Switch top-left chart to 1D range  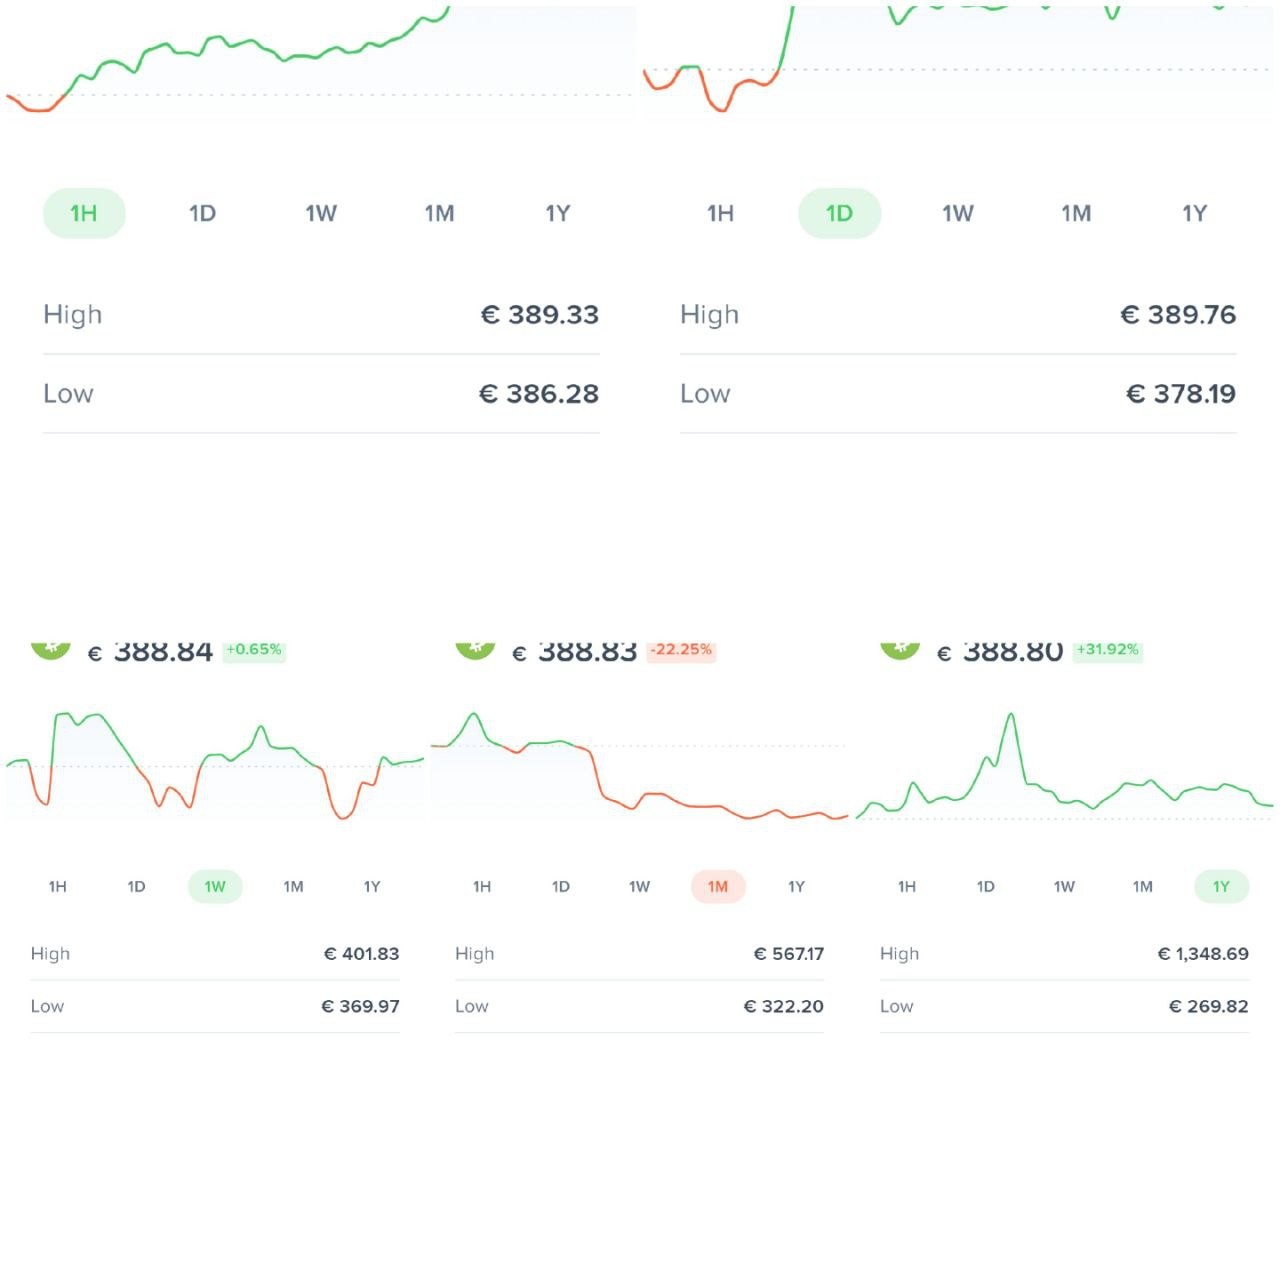point(202,213)
